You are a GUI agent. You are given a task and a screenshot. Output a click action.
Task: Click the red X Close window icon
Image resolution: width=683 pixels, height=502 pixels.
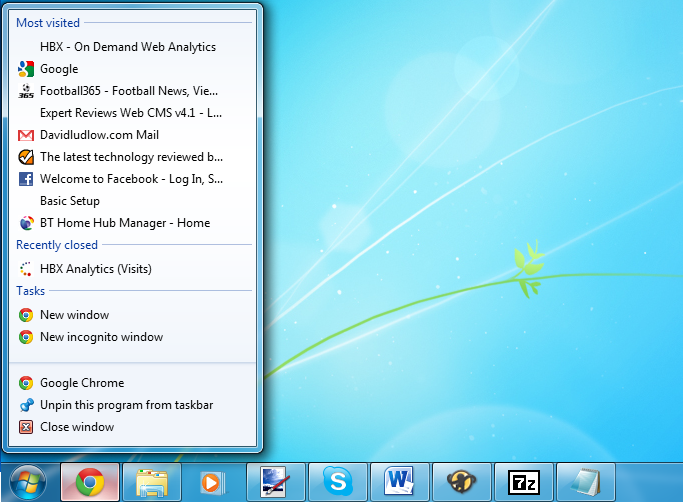pyautogui.click(x=26, y=427)
